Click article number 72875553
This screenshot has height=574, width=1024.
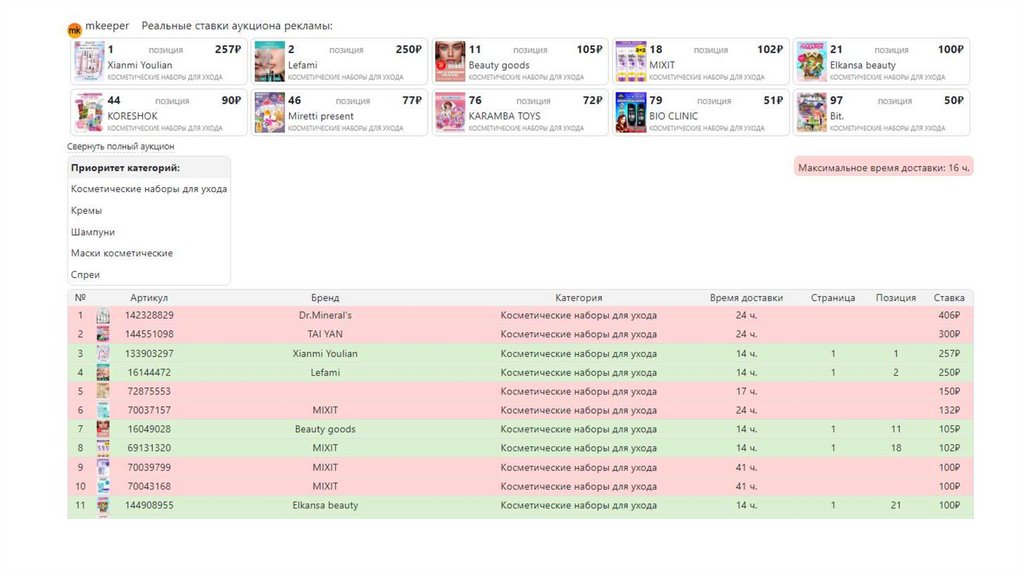pos(149,392)
